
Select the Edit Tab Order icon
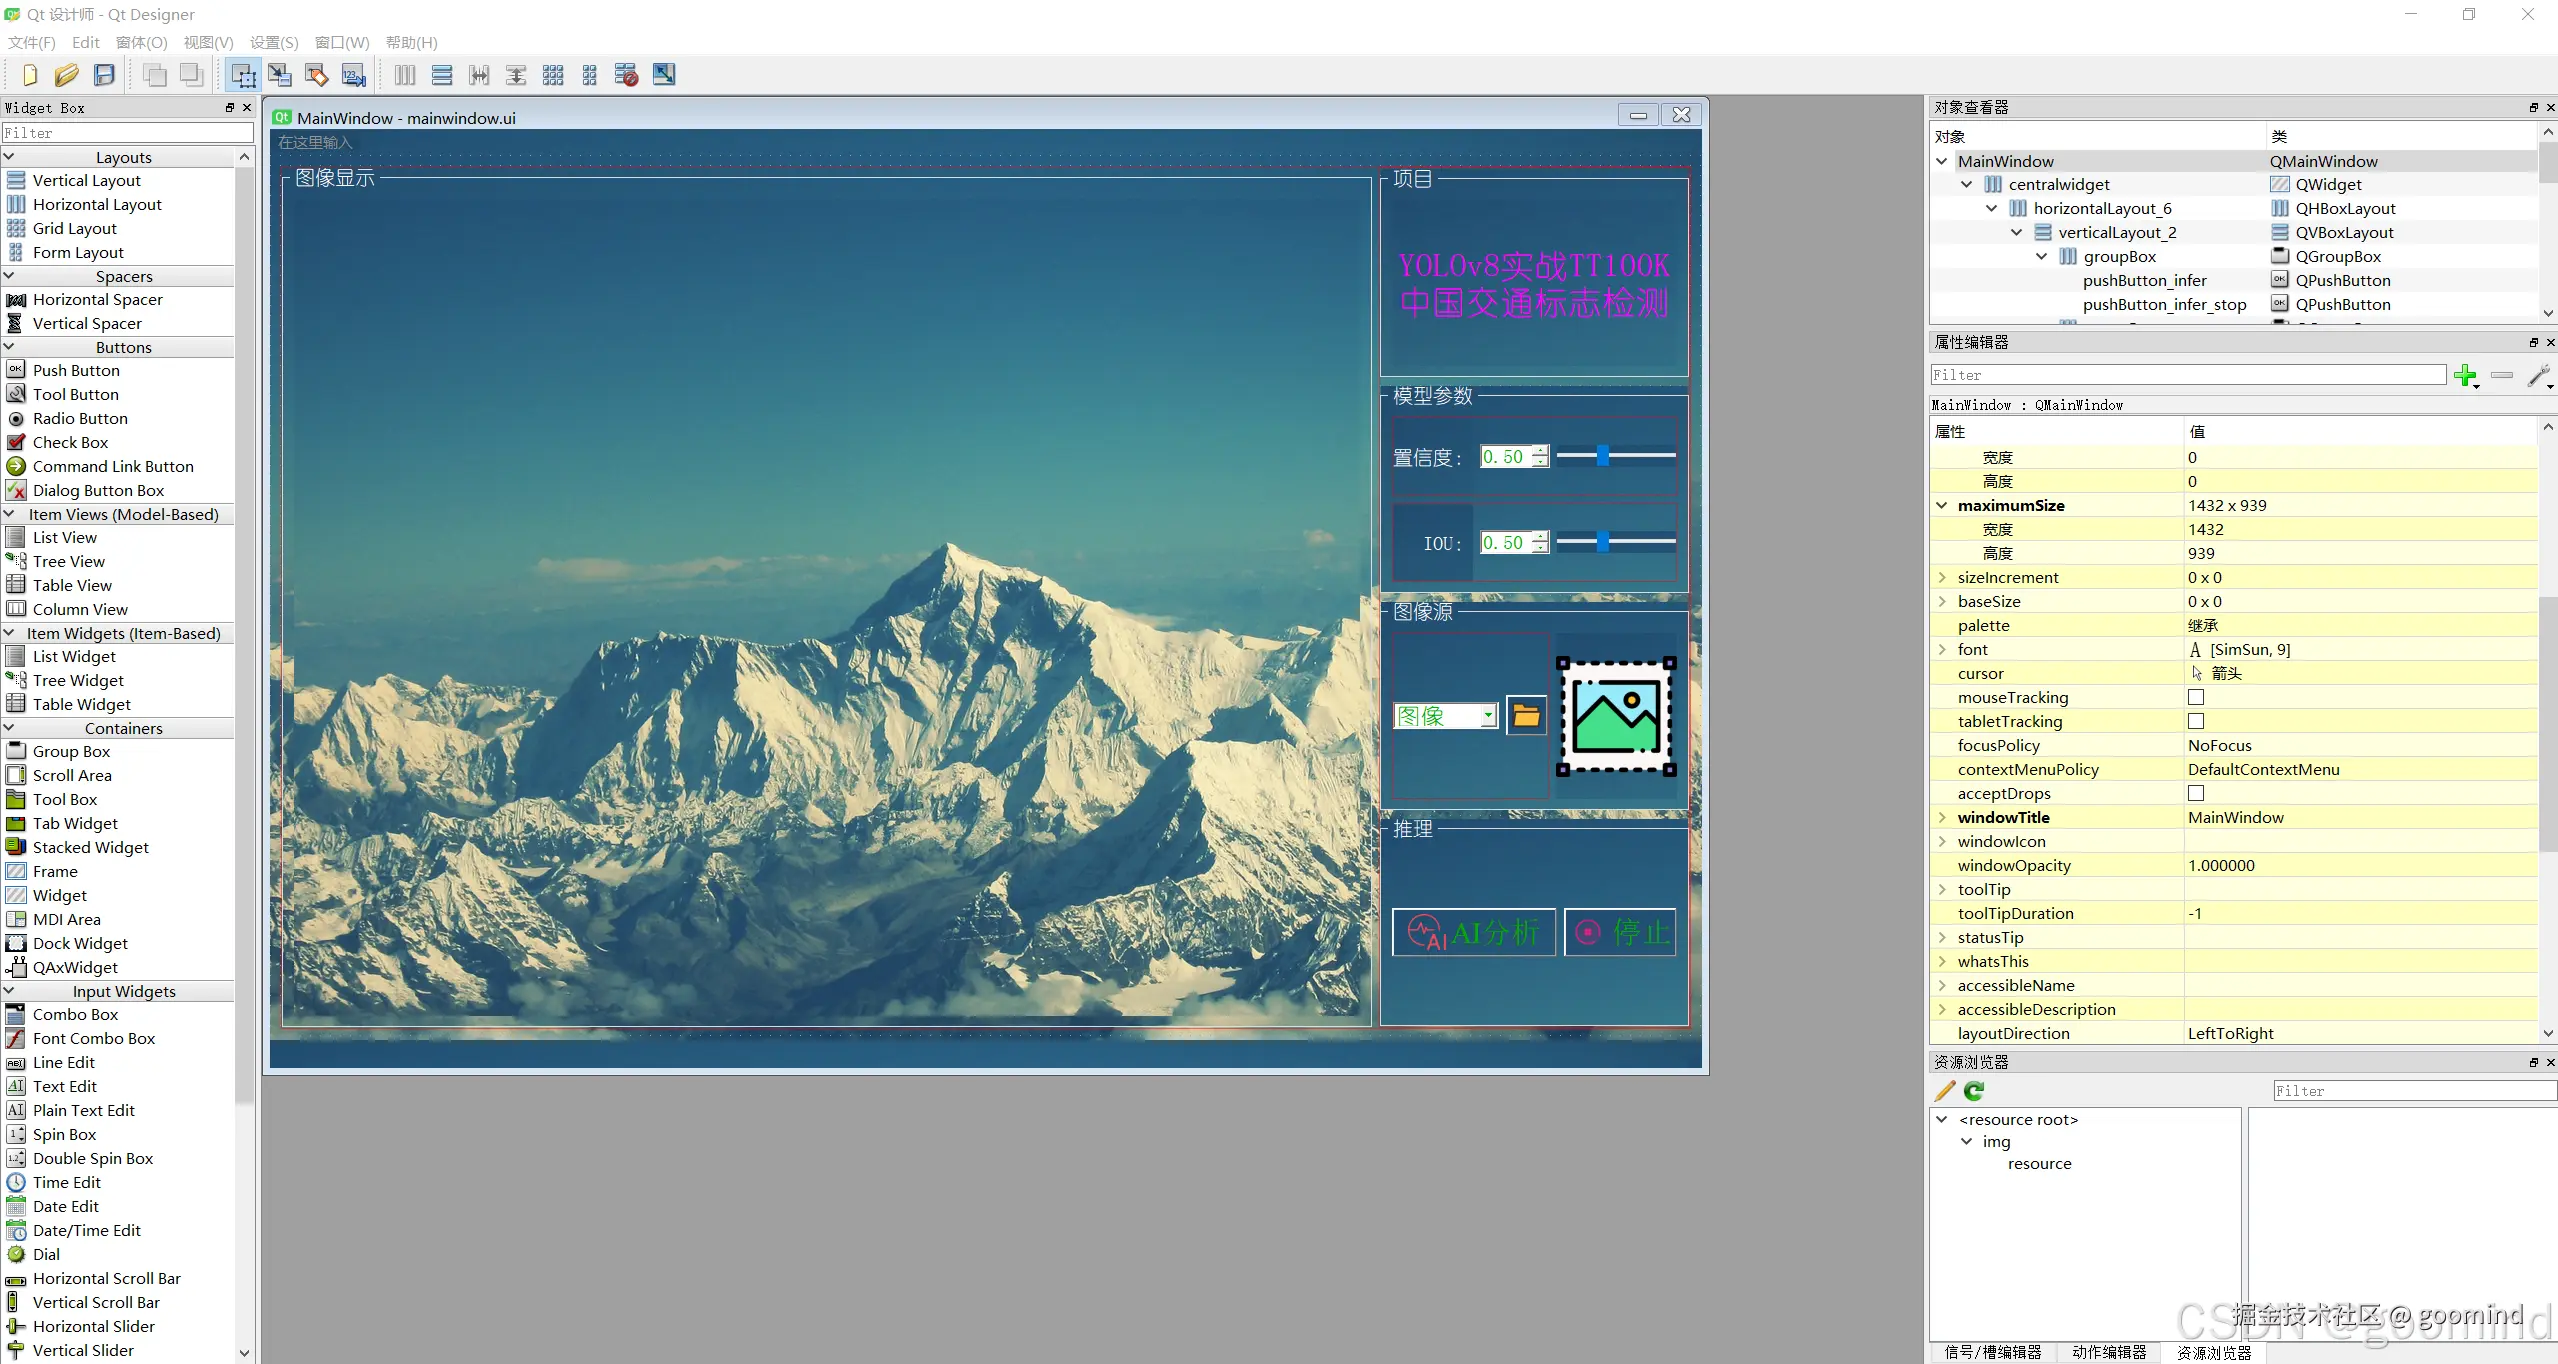(x=354, y=75)
